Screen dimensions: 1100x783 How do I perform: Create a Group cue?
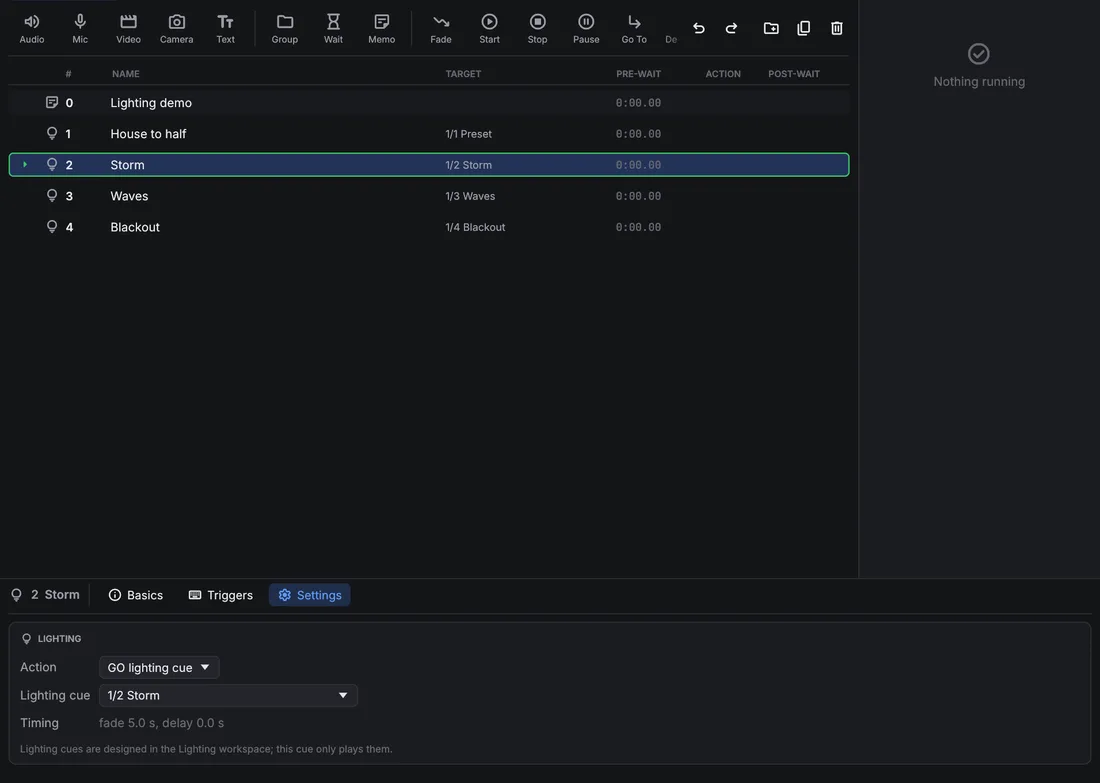pos(285,29)
